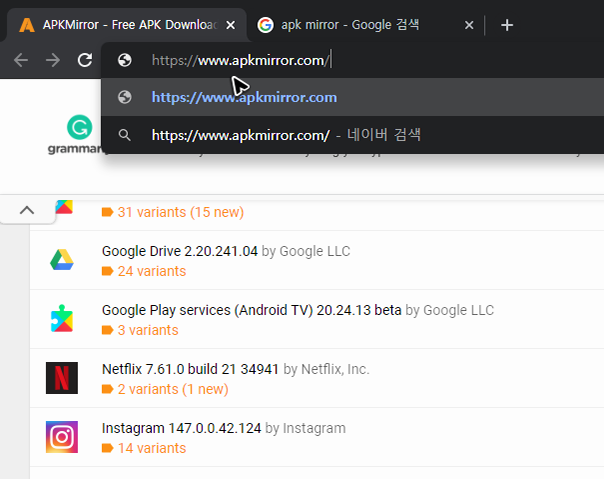
Task: Click the Google favicon on the second tab
Action: (265, 25)
